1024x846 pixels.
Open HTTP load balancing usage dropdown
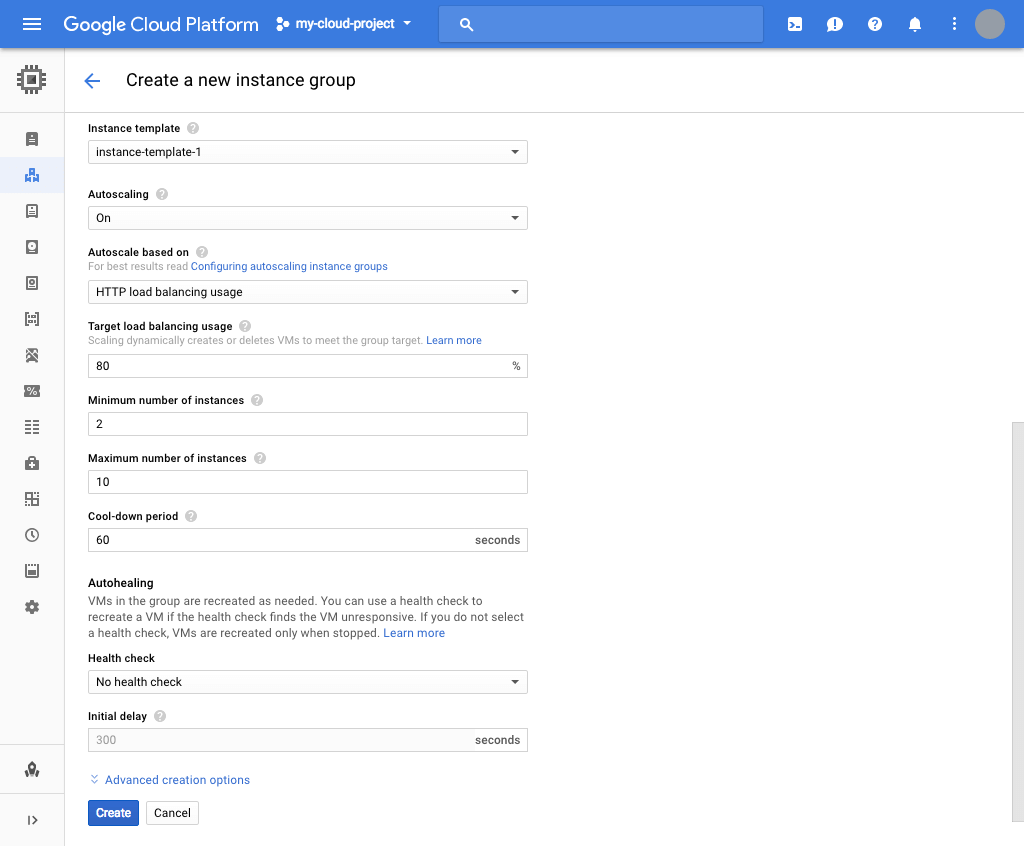point(308,292)
